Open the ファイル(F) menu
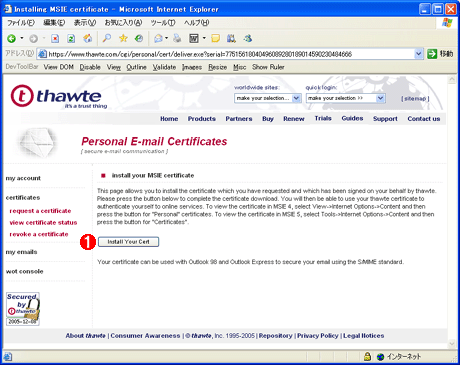Image resolution: width=460 pixels, height=365 pixels. 21,23
